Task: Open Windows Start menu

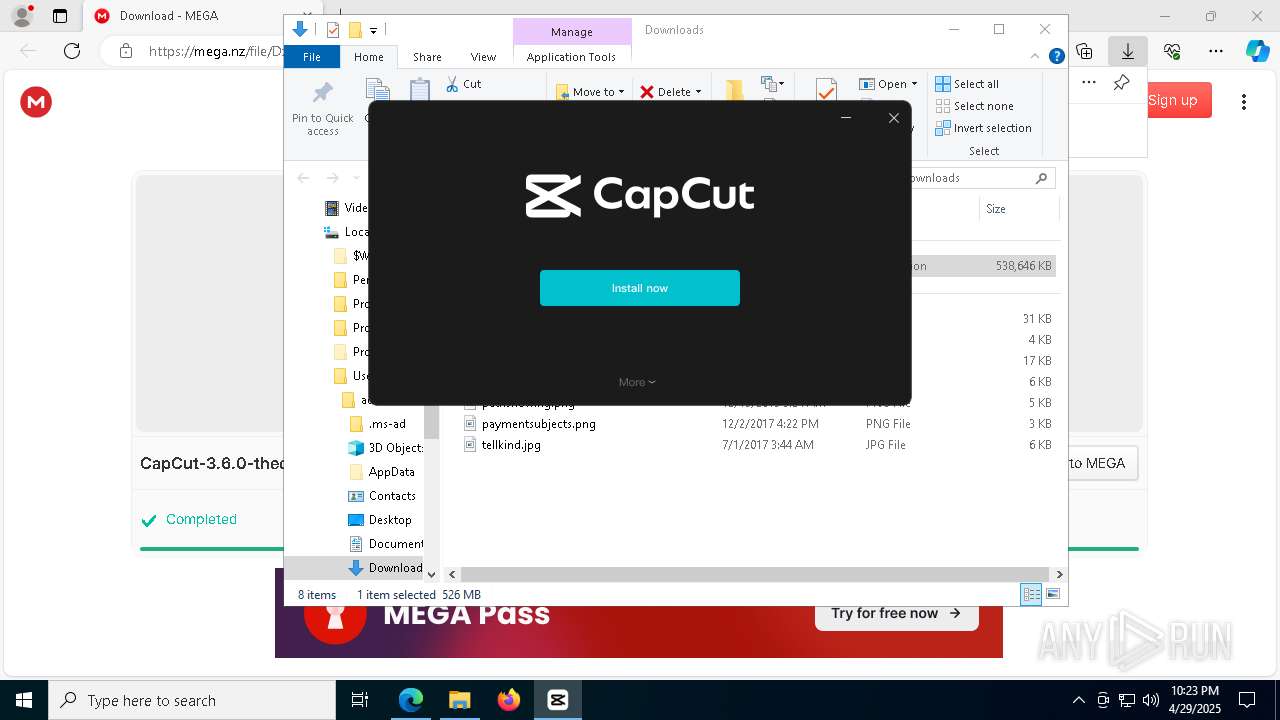Action: 24,700
